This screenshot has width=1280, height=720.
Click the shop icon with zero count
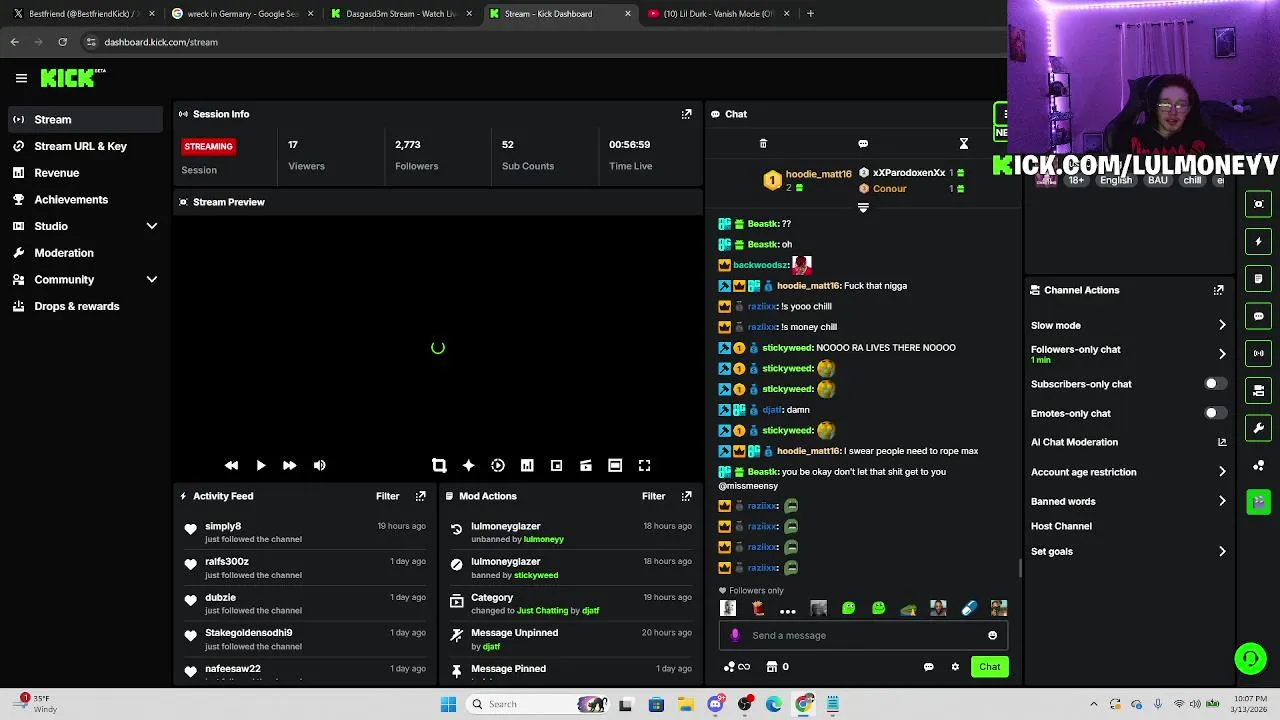point(777,667)
